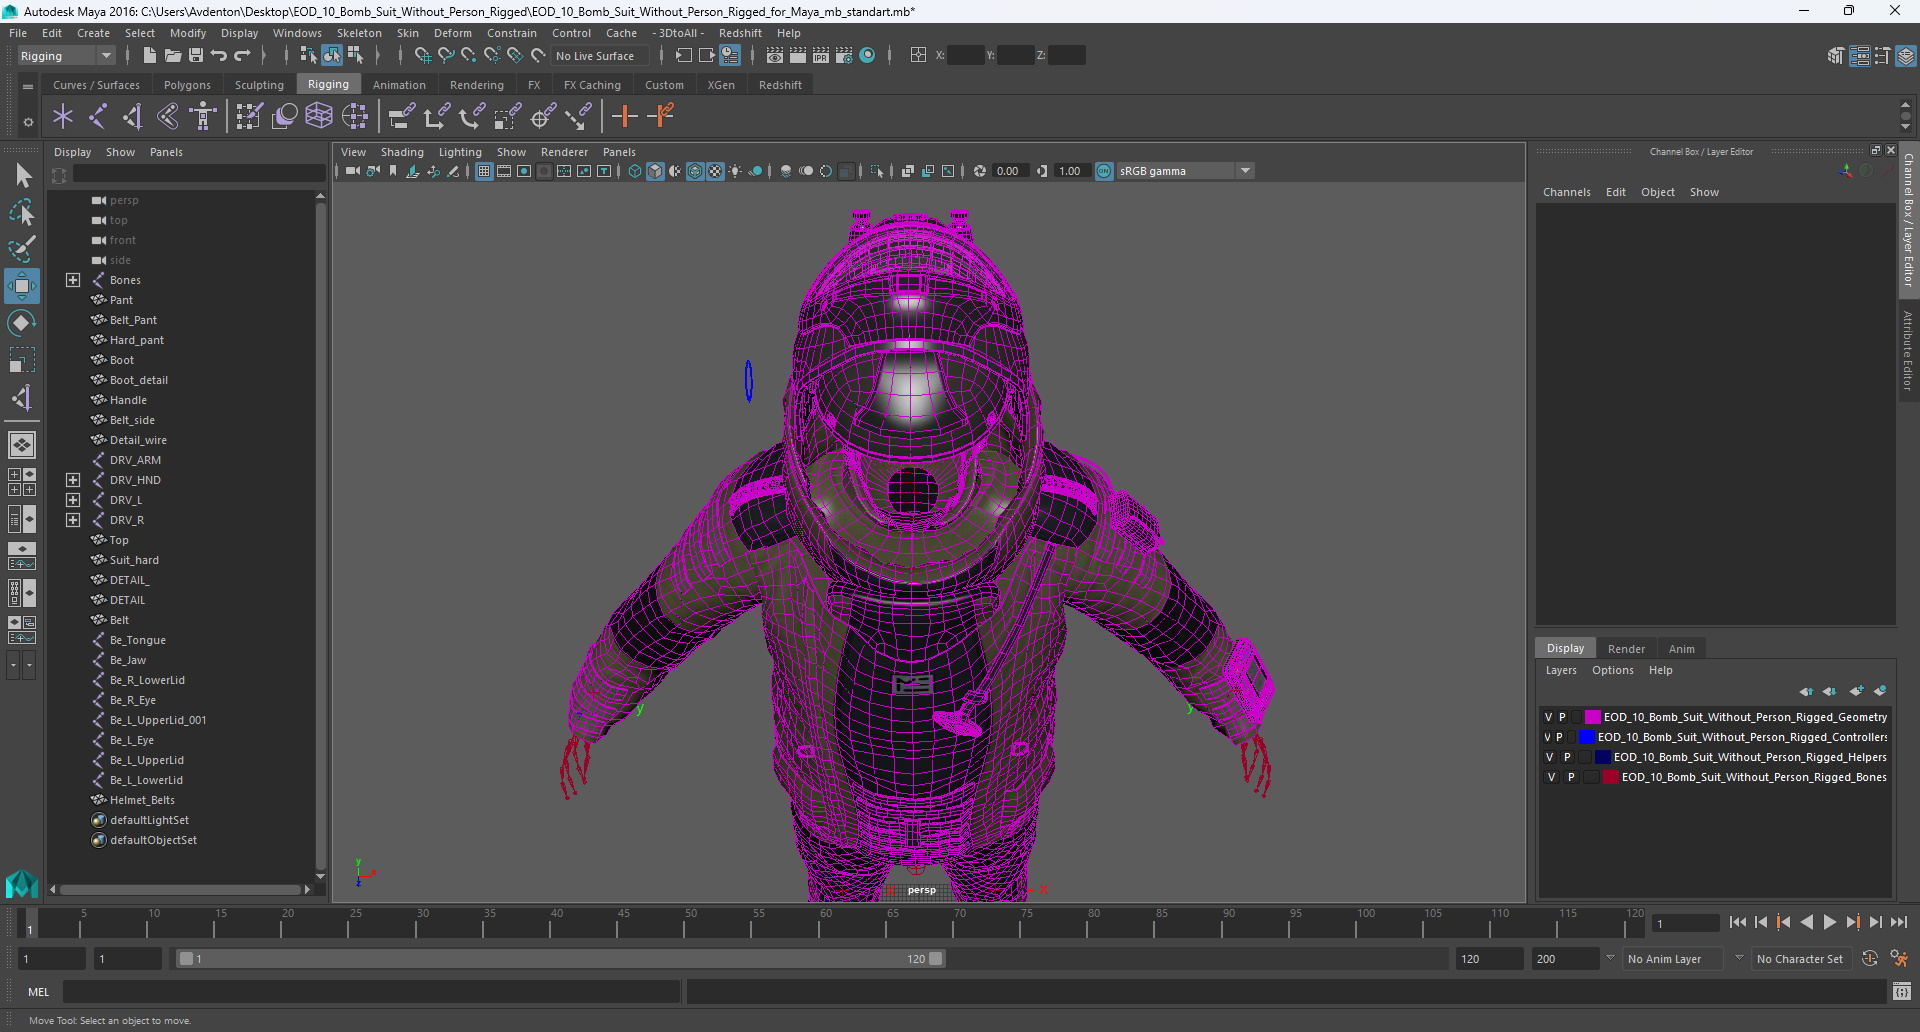Expand the DRV_R node in Outliner
The width and height of the screenshot is (1920, 1032).
(73, 520)
